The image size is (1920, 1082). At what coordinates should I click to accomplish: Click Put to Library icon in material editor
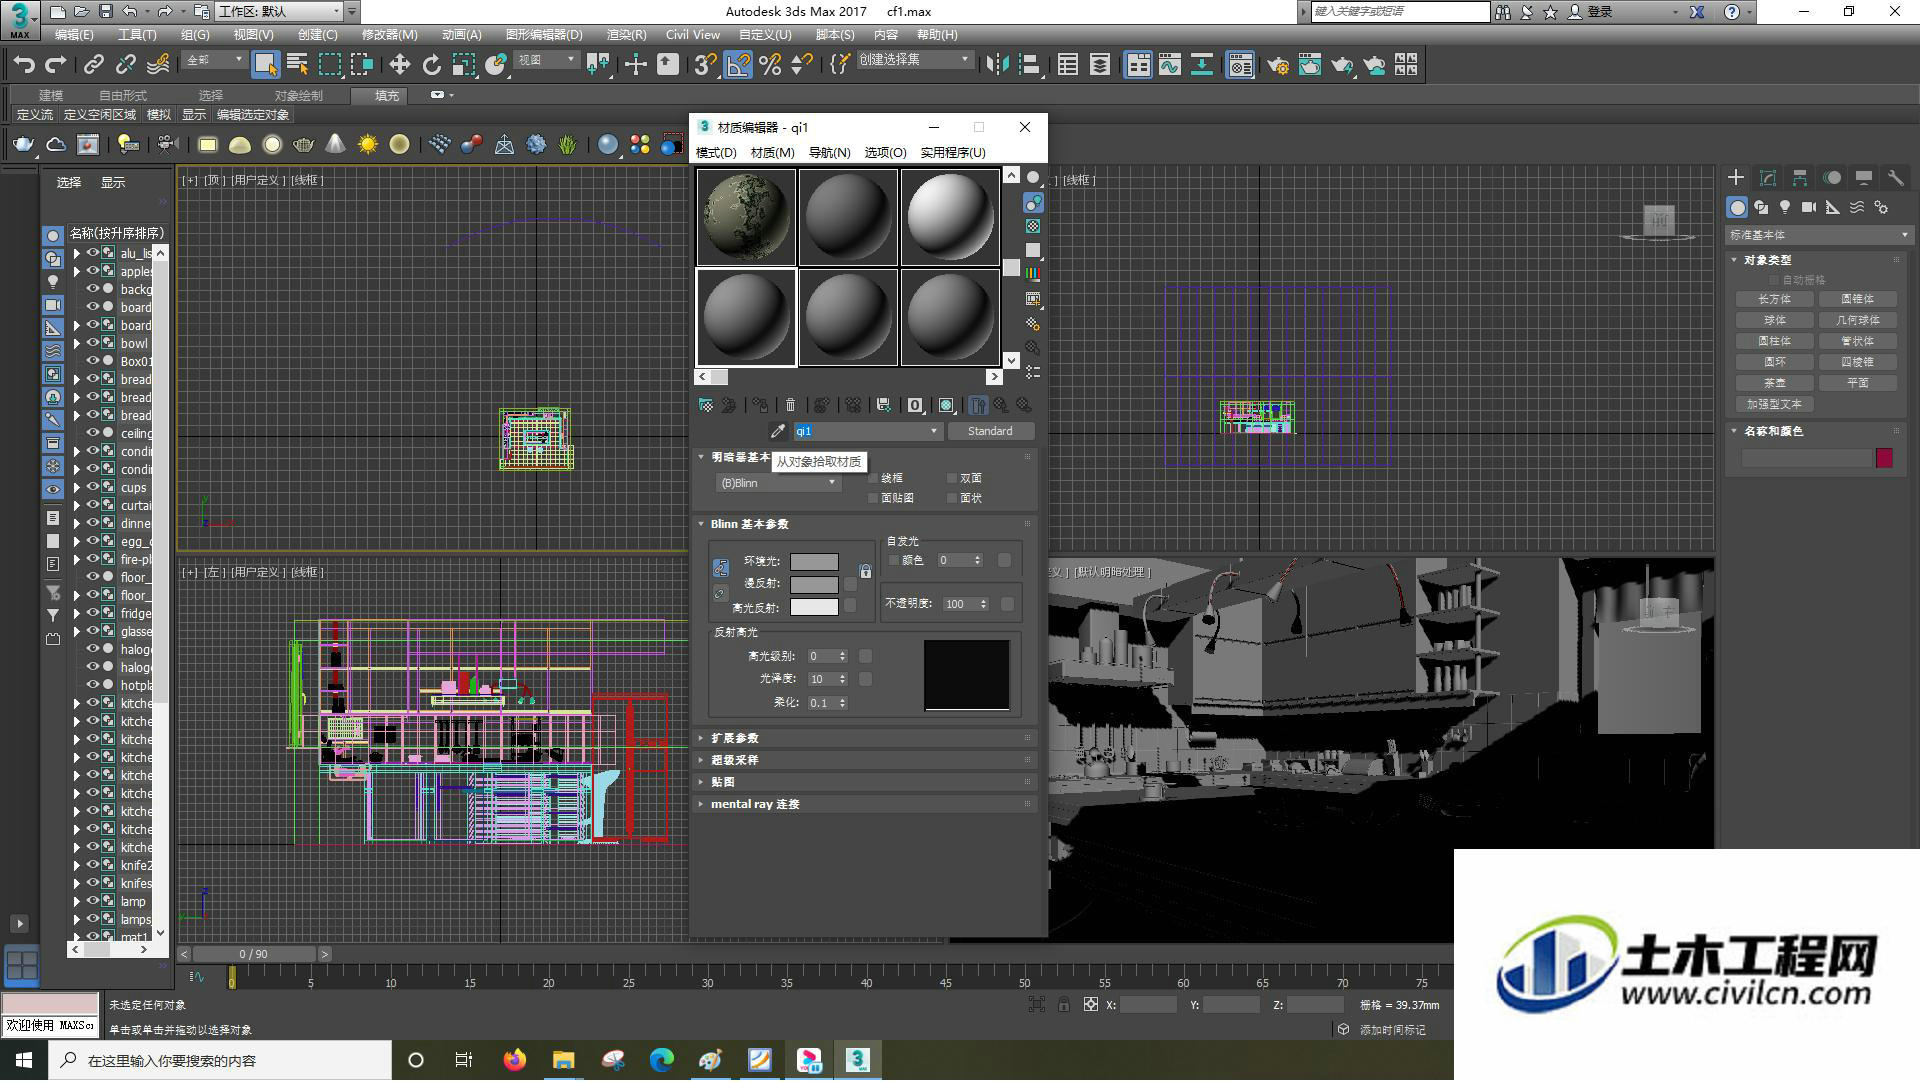tap(883, 405)
